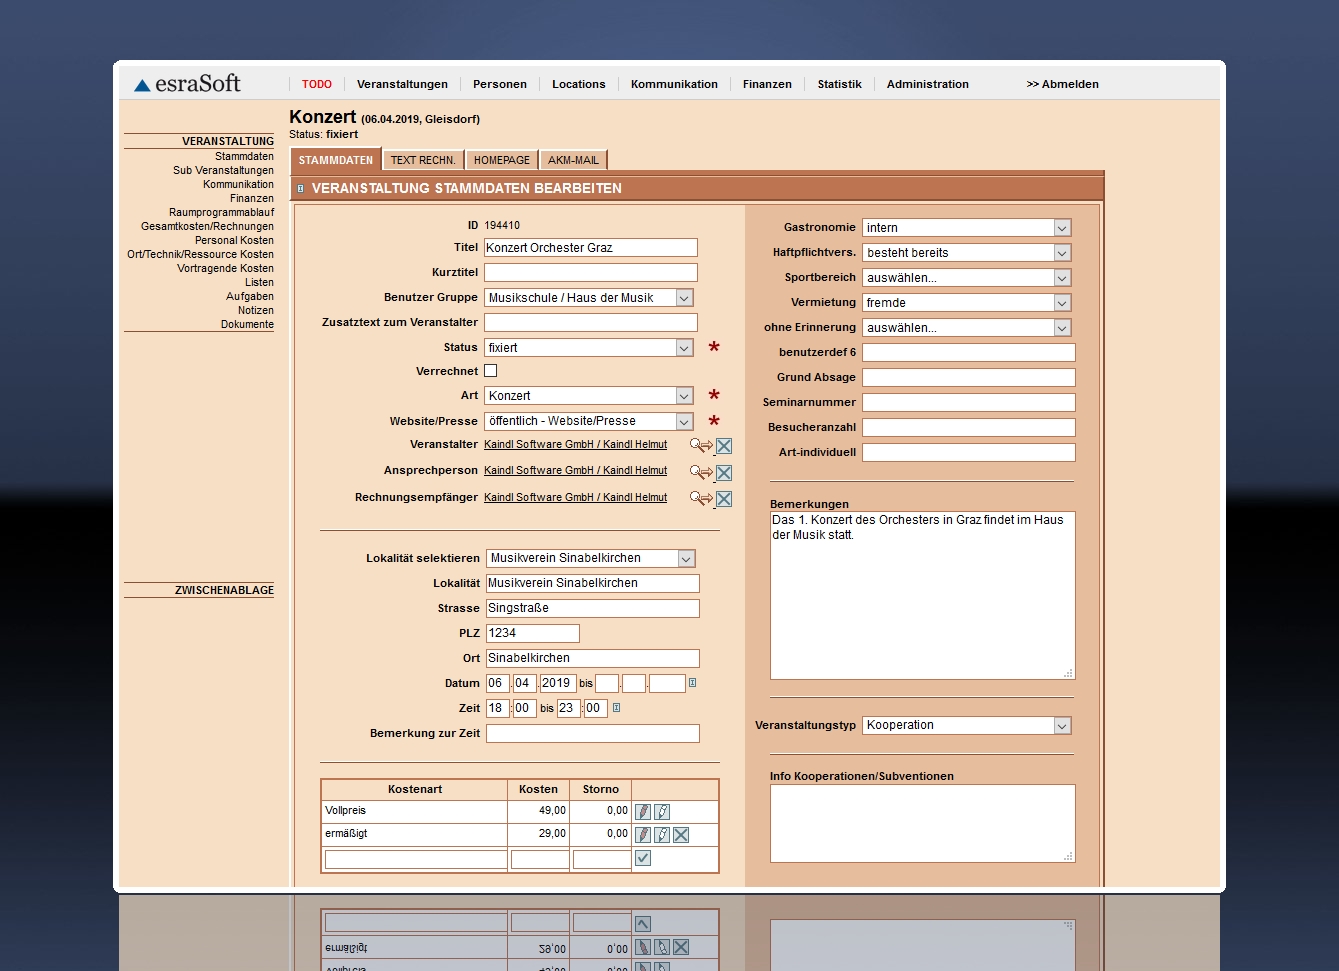Viewport: 1339px width, 971px height.
Task: Open the AKM-MAIL tab
Action: [573, 160]
